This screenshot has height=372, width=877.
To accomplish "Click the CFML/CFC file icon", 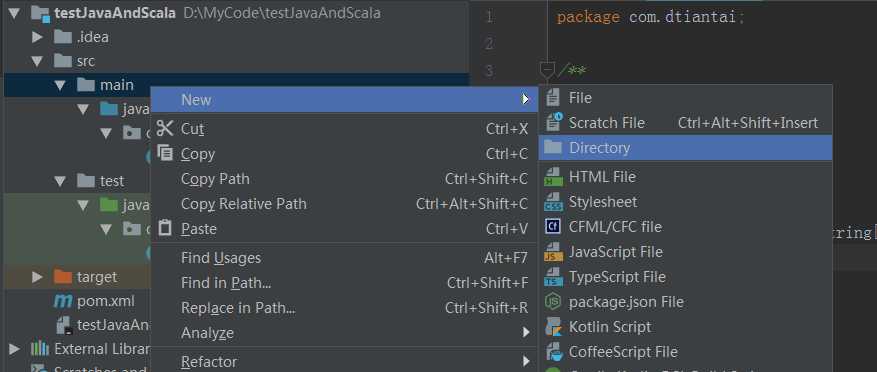I will [553, 227].
